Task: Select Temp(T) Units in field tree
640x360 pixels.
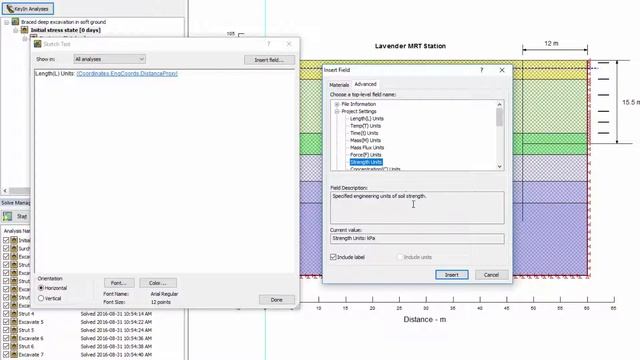Action: tap(365, 126)
